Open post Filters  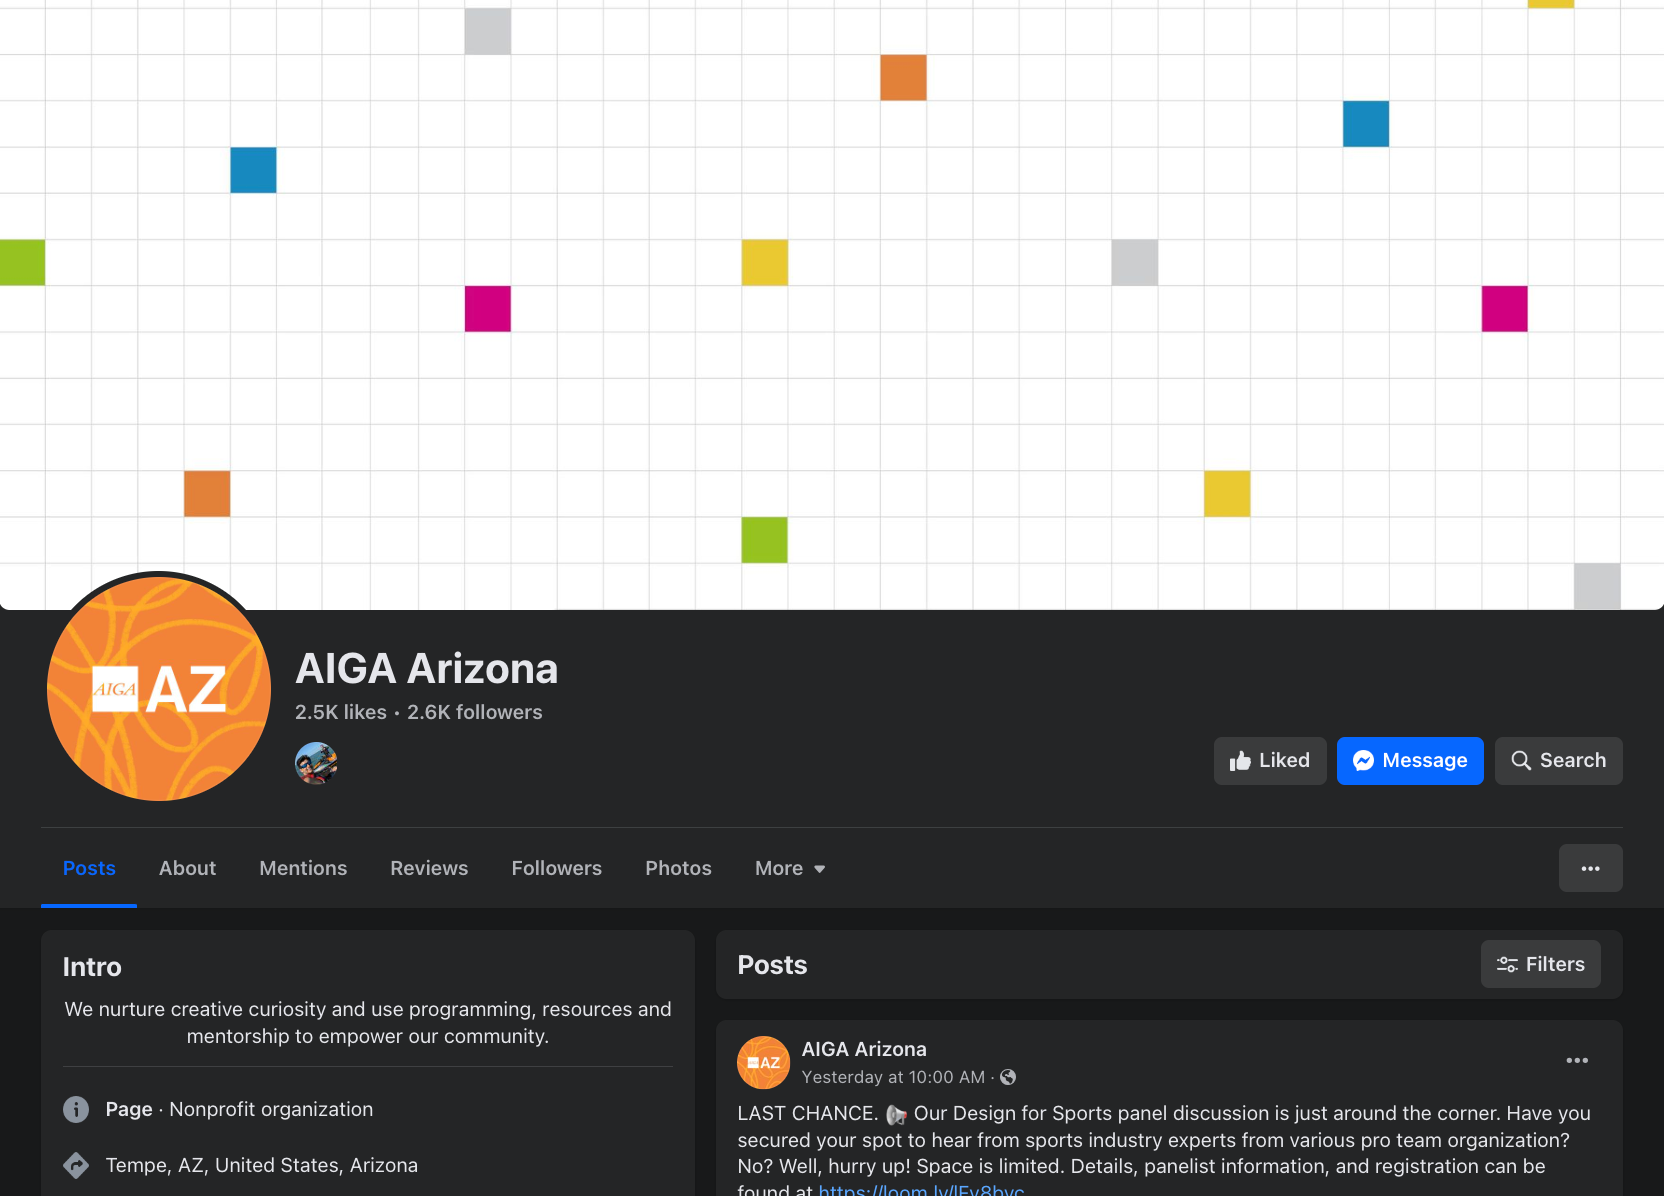(x=1540, y=964)
